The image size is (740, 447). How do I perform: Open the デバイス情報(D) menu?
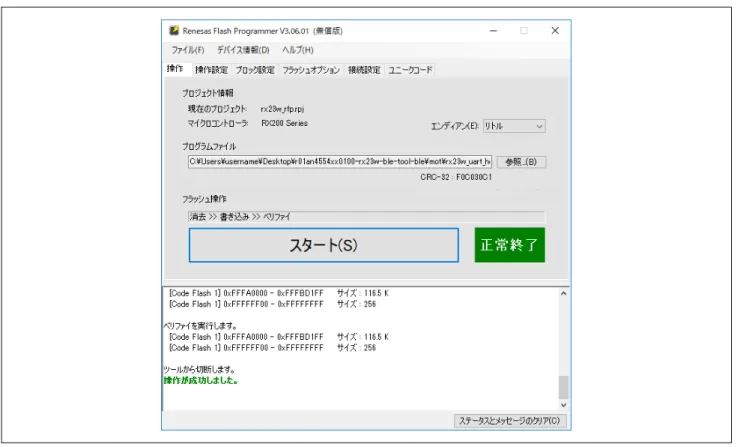[243, 50]
